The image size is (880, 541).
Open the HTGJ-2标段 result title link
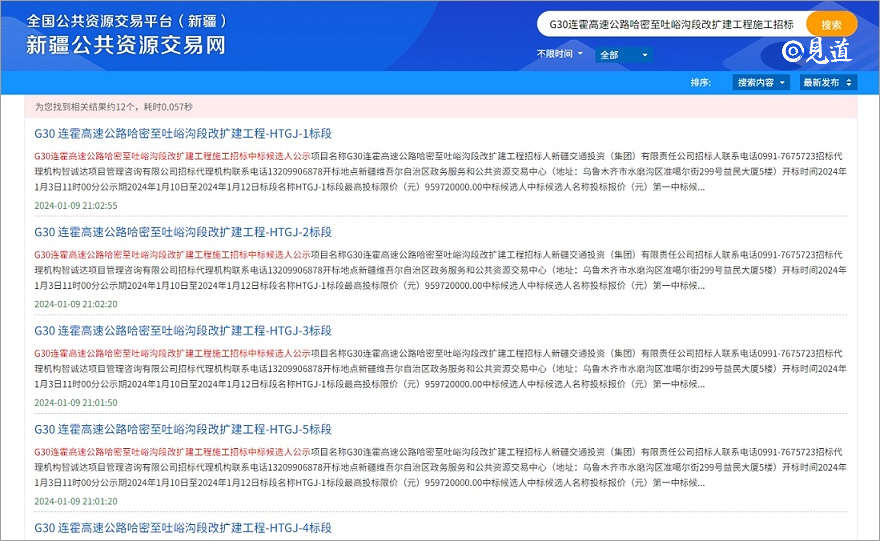[x=183, y=232]
